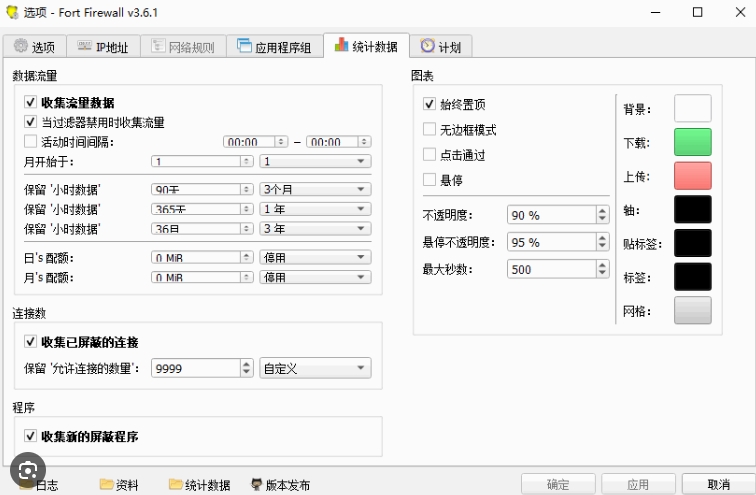Click the folder icon next to 统计数据 at bottom

click(x=176, y=484)
